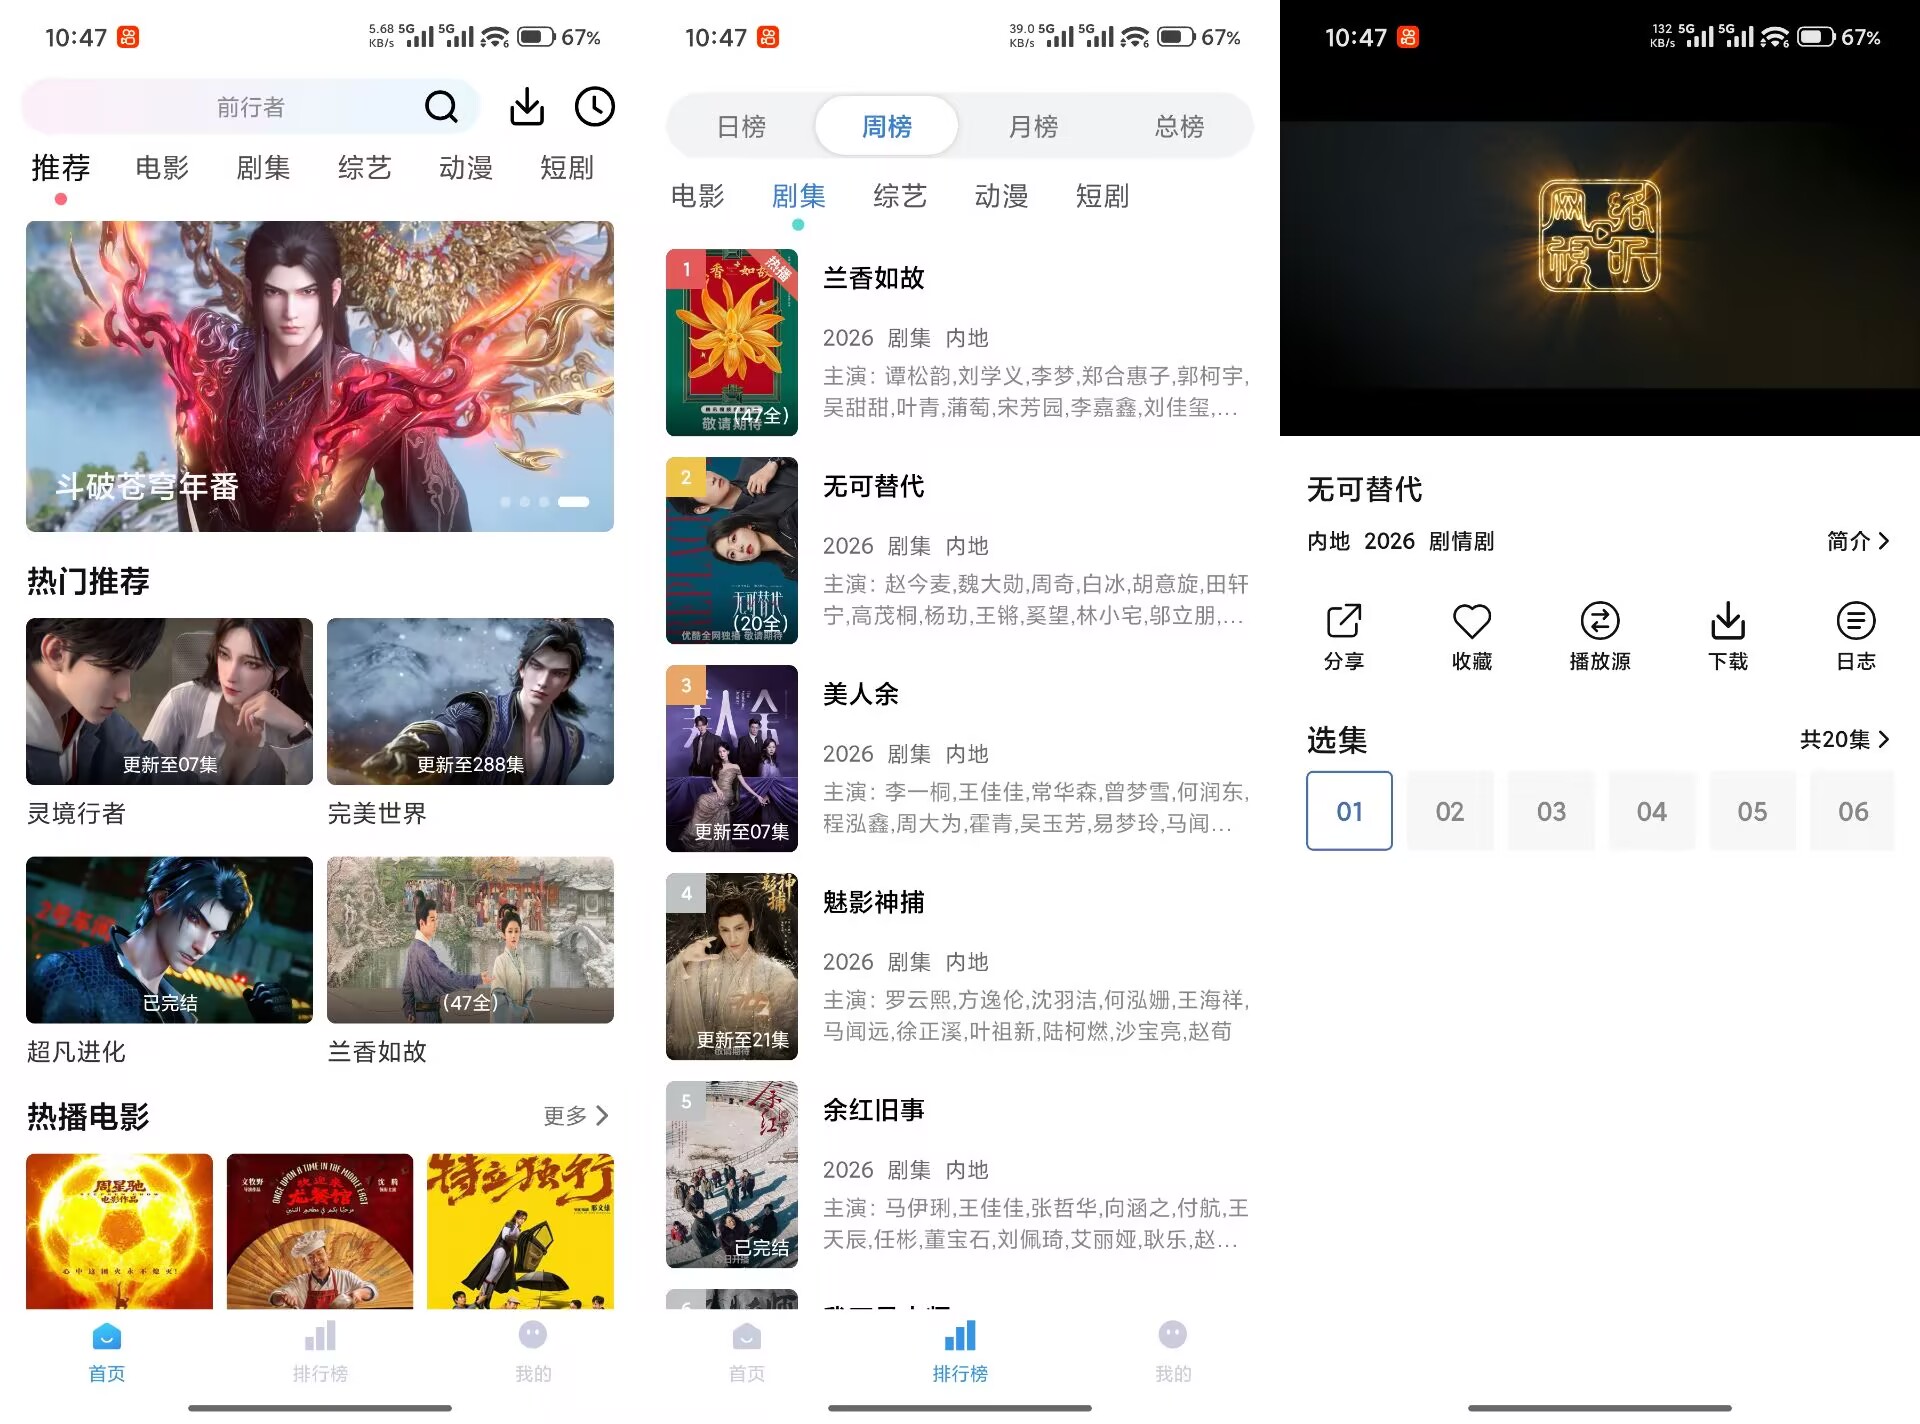
Task: Tap 首页 home icon in left screen
Action: pos(106,1336)
